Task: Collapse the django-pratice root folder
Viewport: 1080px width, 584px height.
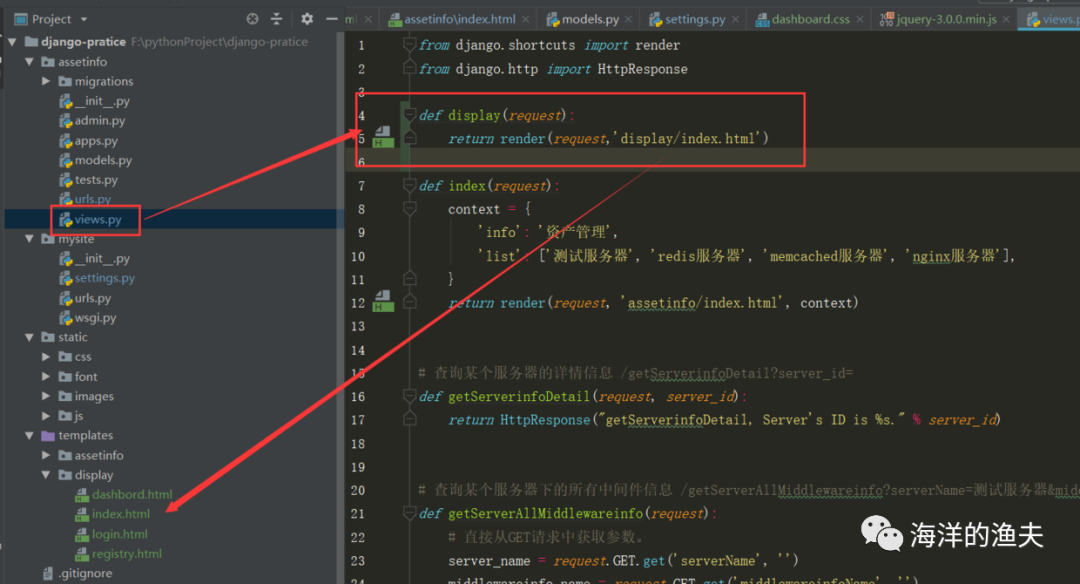Action: click(x=12, y=42)
